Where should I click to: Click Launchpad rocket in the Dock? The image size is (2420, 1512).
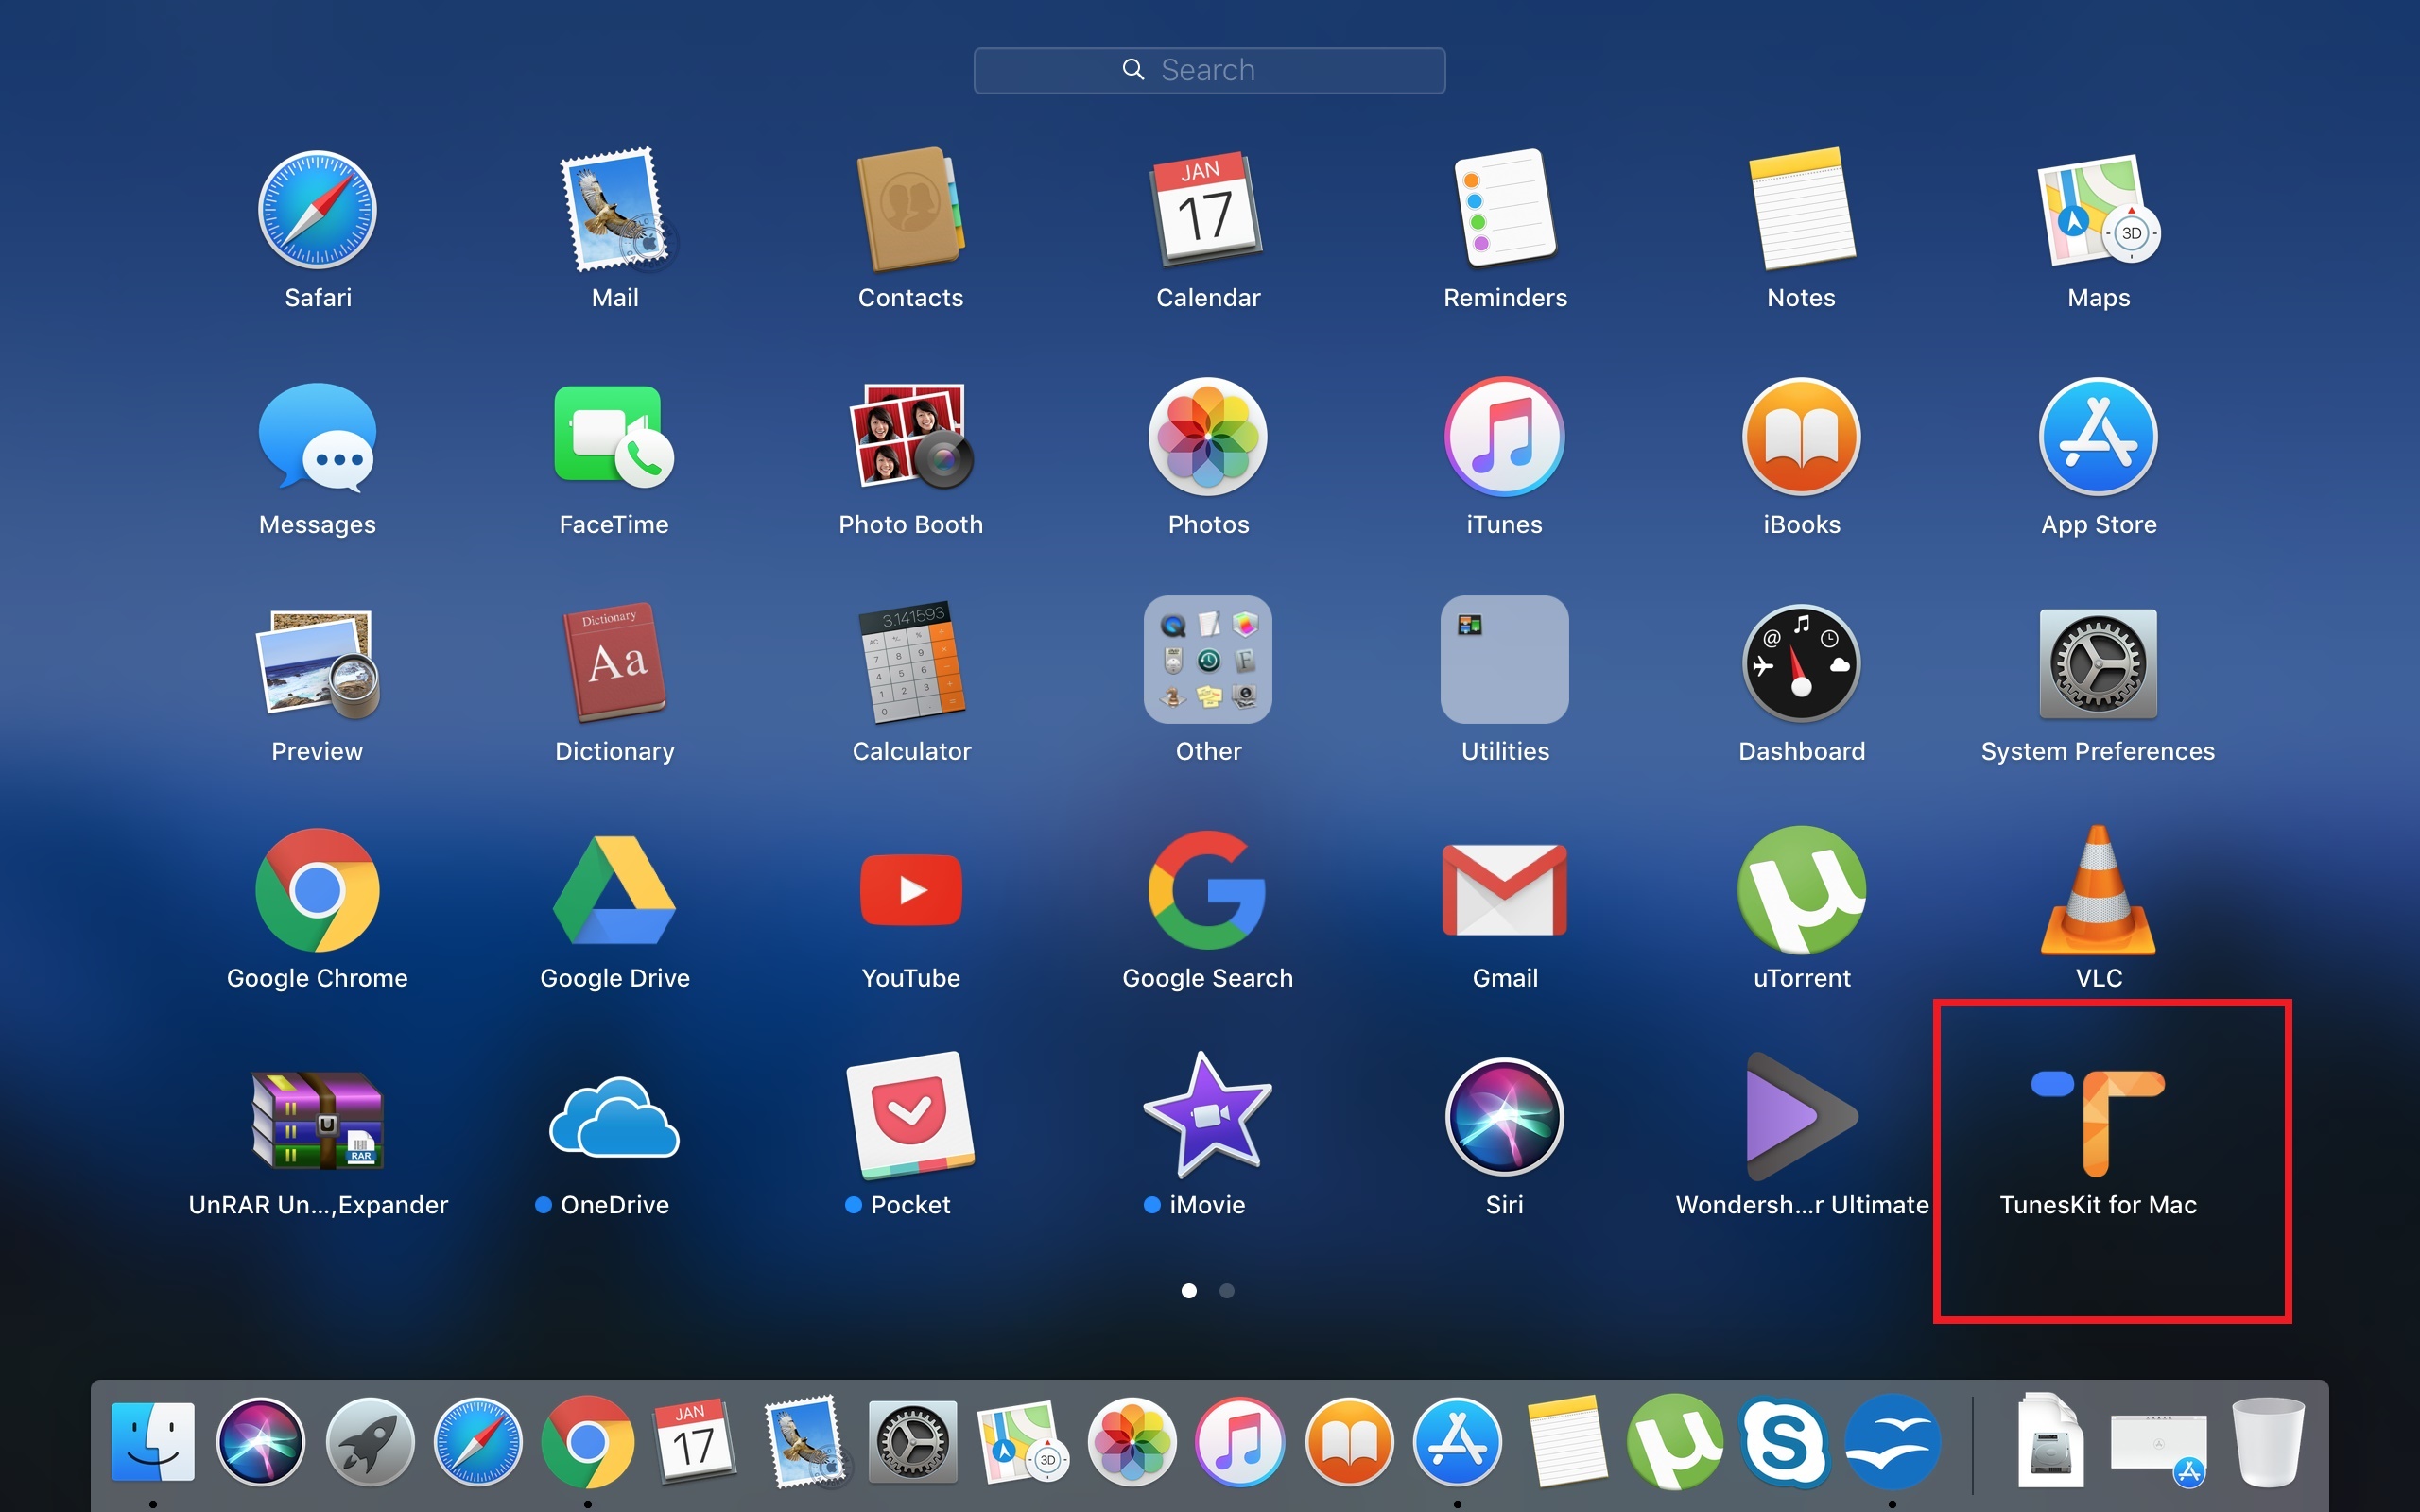tap(370, 1442)
